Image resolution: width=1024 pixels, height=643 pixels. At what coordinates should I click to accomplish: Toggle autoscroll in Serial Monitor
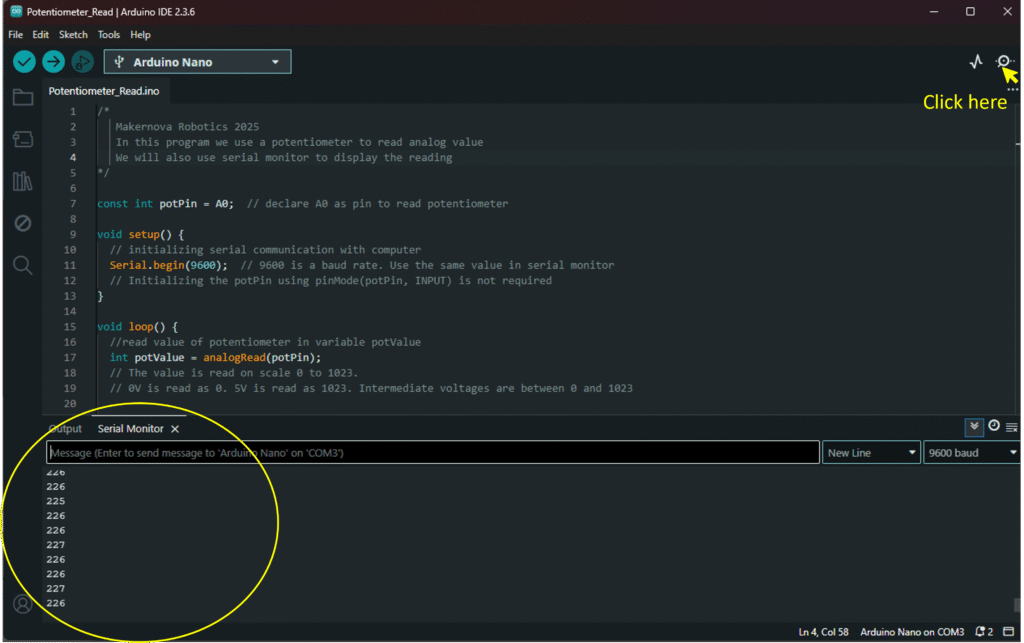pos(974,427)
